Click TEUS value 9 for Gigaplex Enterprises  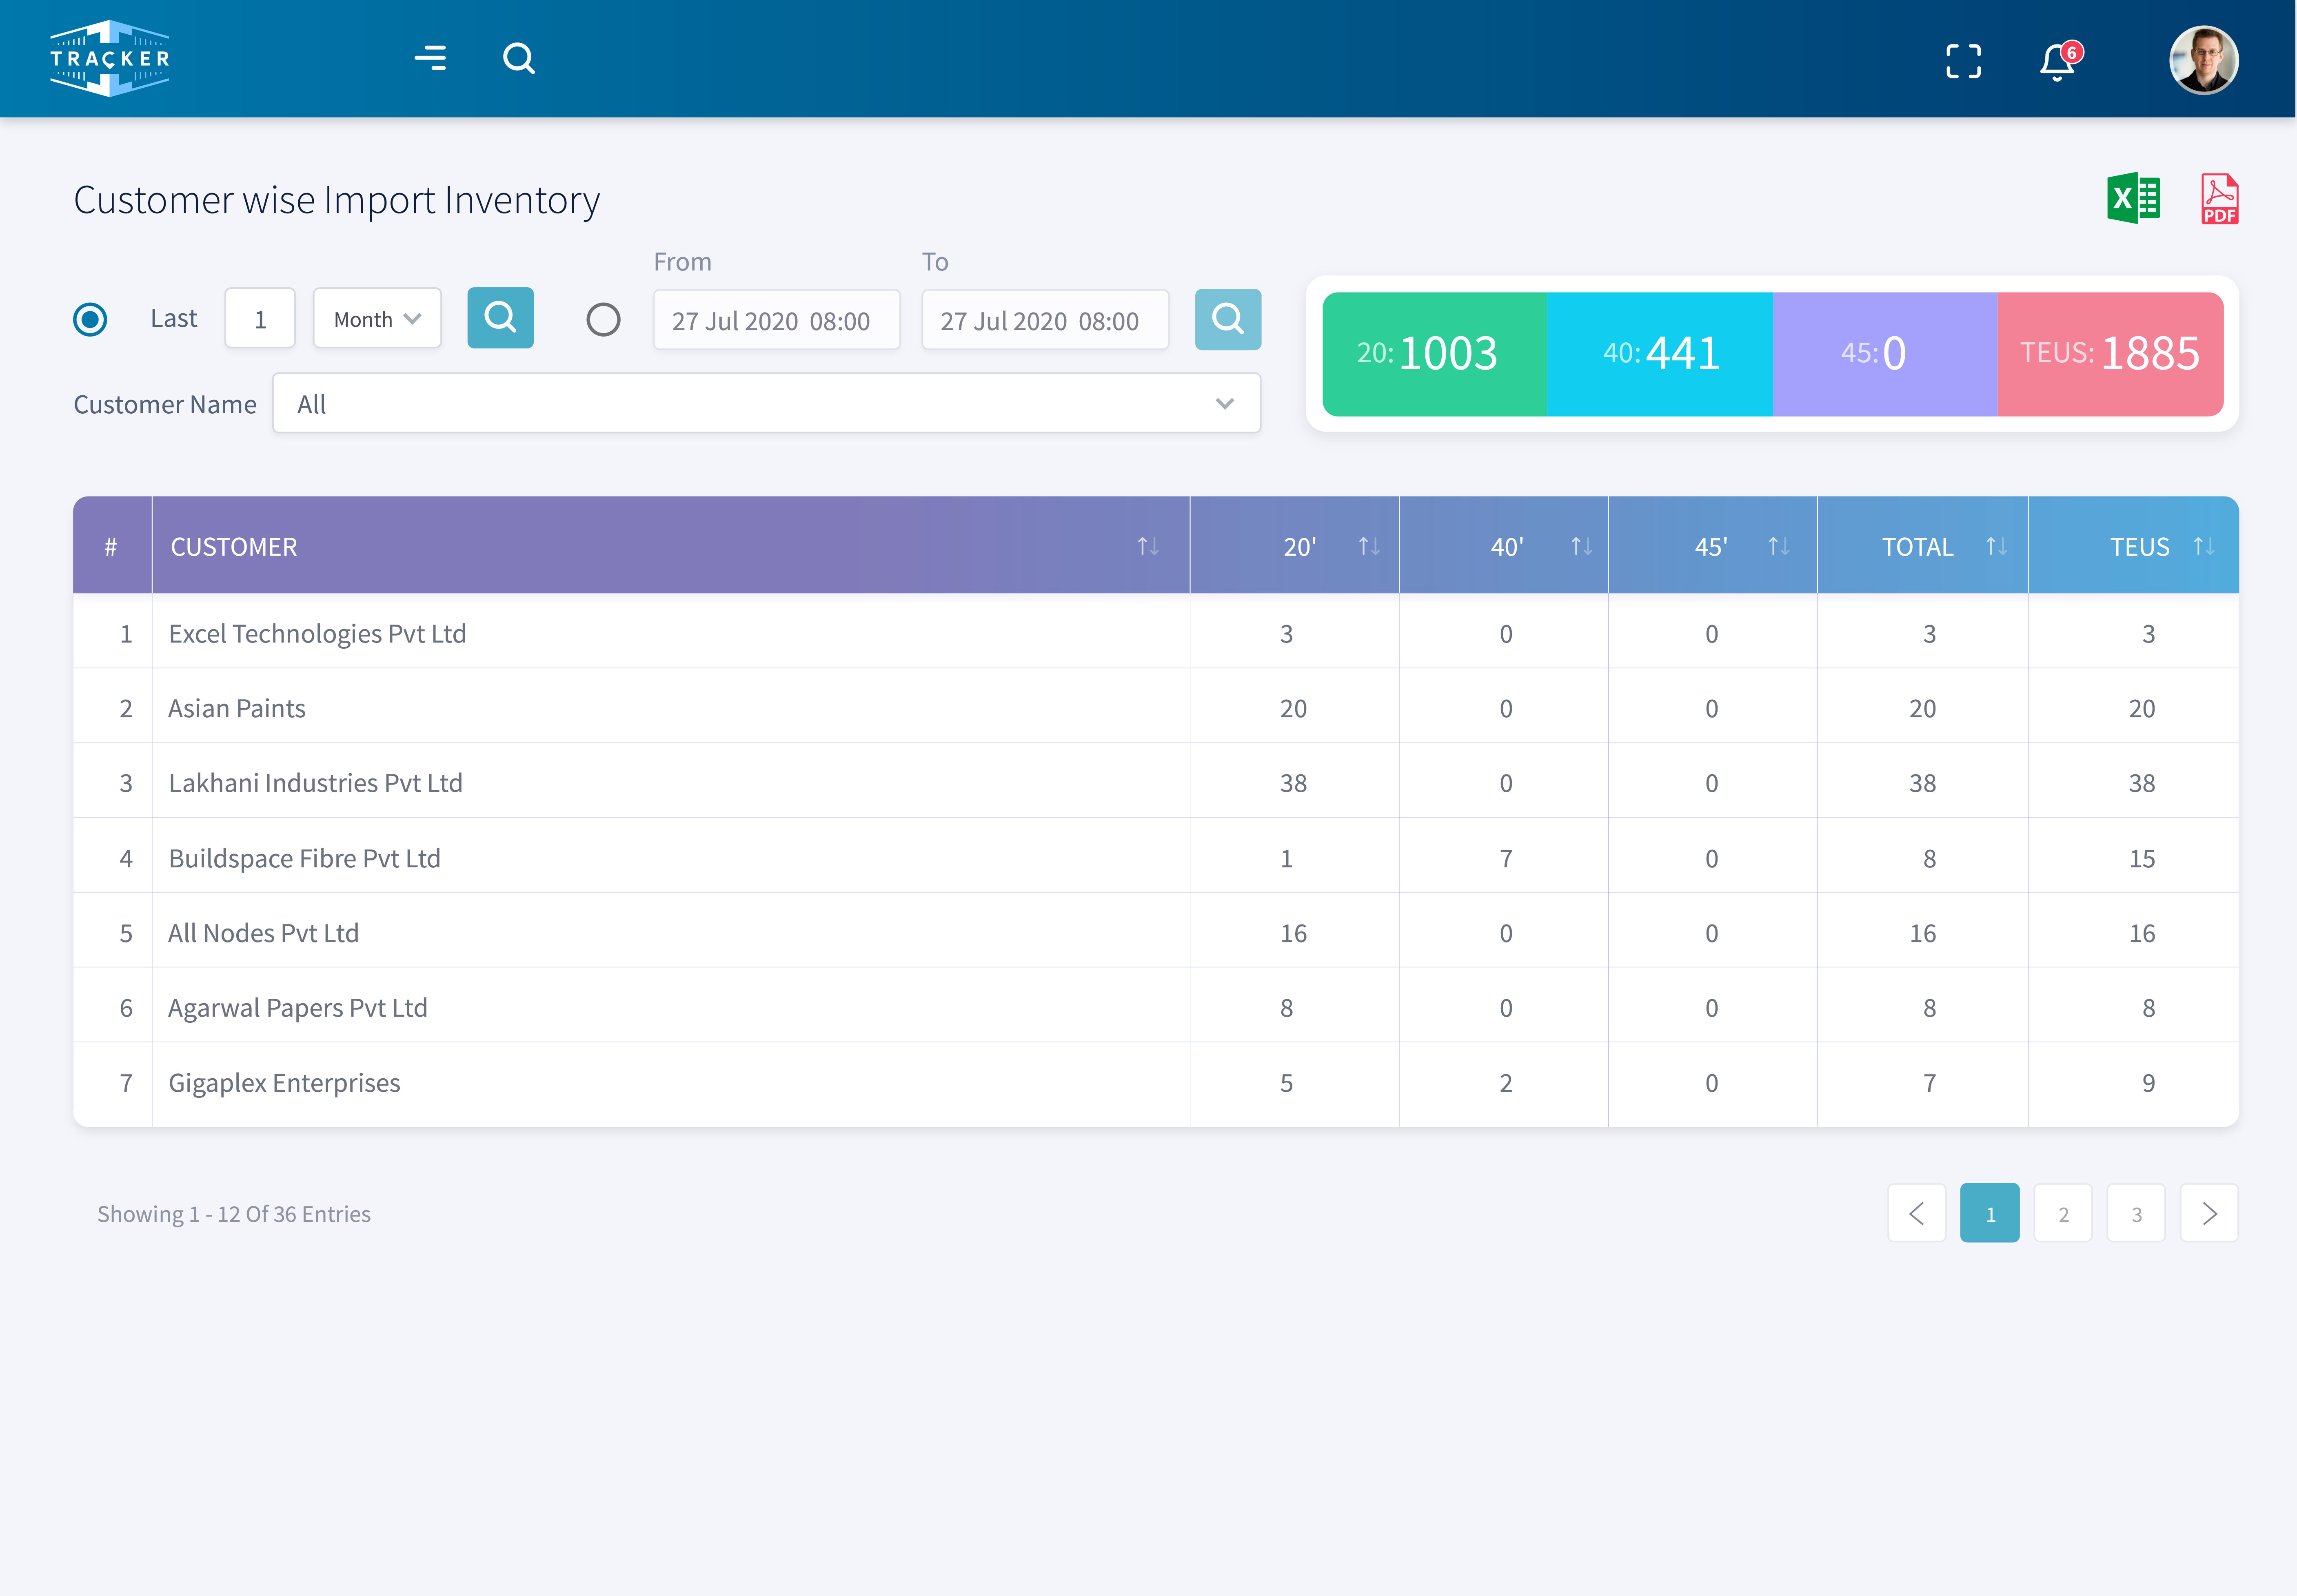pyautogui.click(x=2148, y=1083)
